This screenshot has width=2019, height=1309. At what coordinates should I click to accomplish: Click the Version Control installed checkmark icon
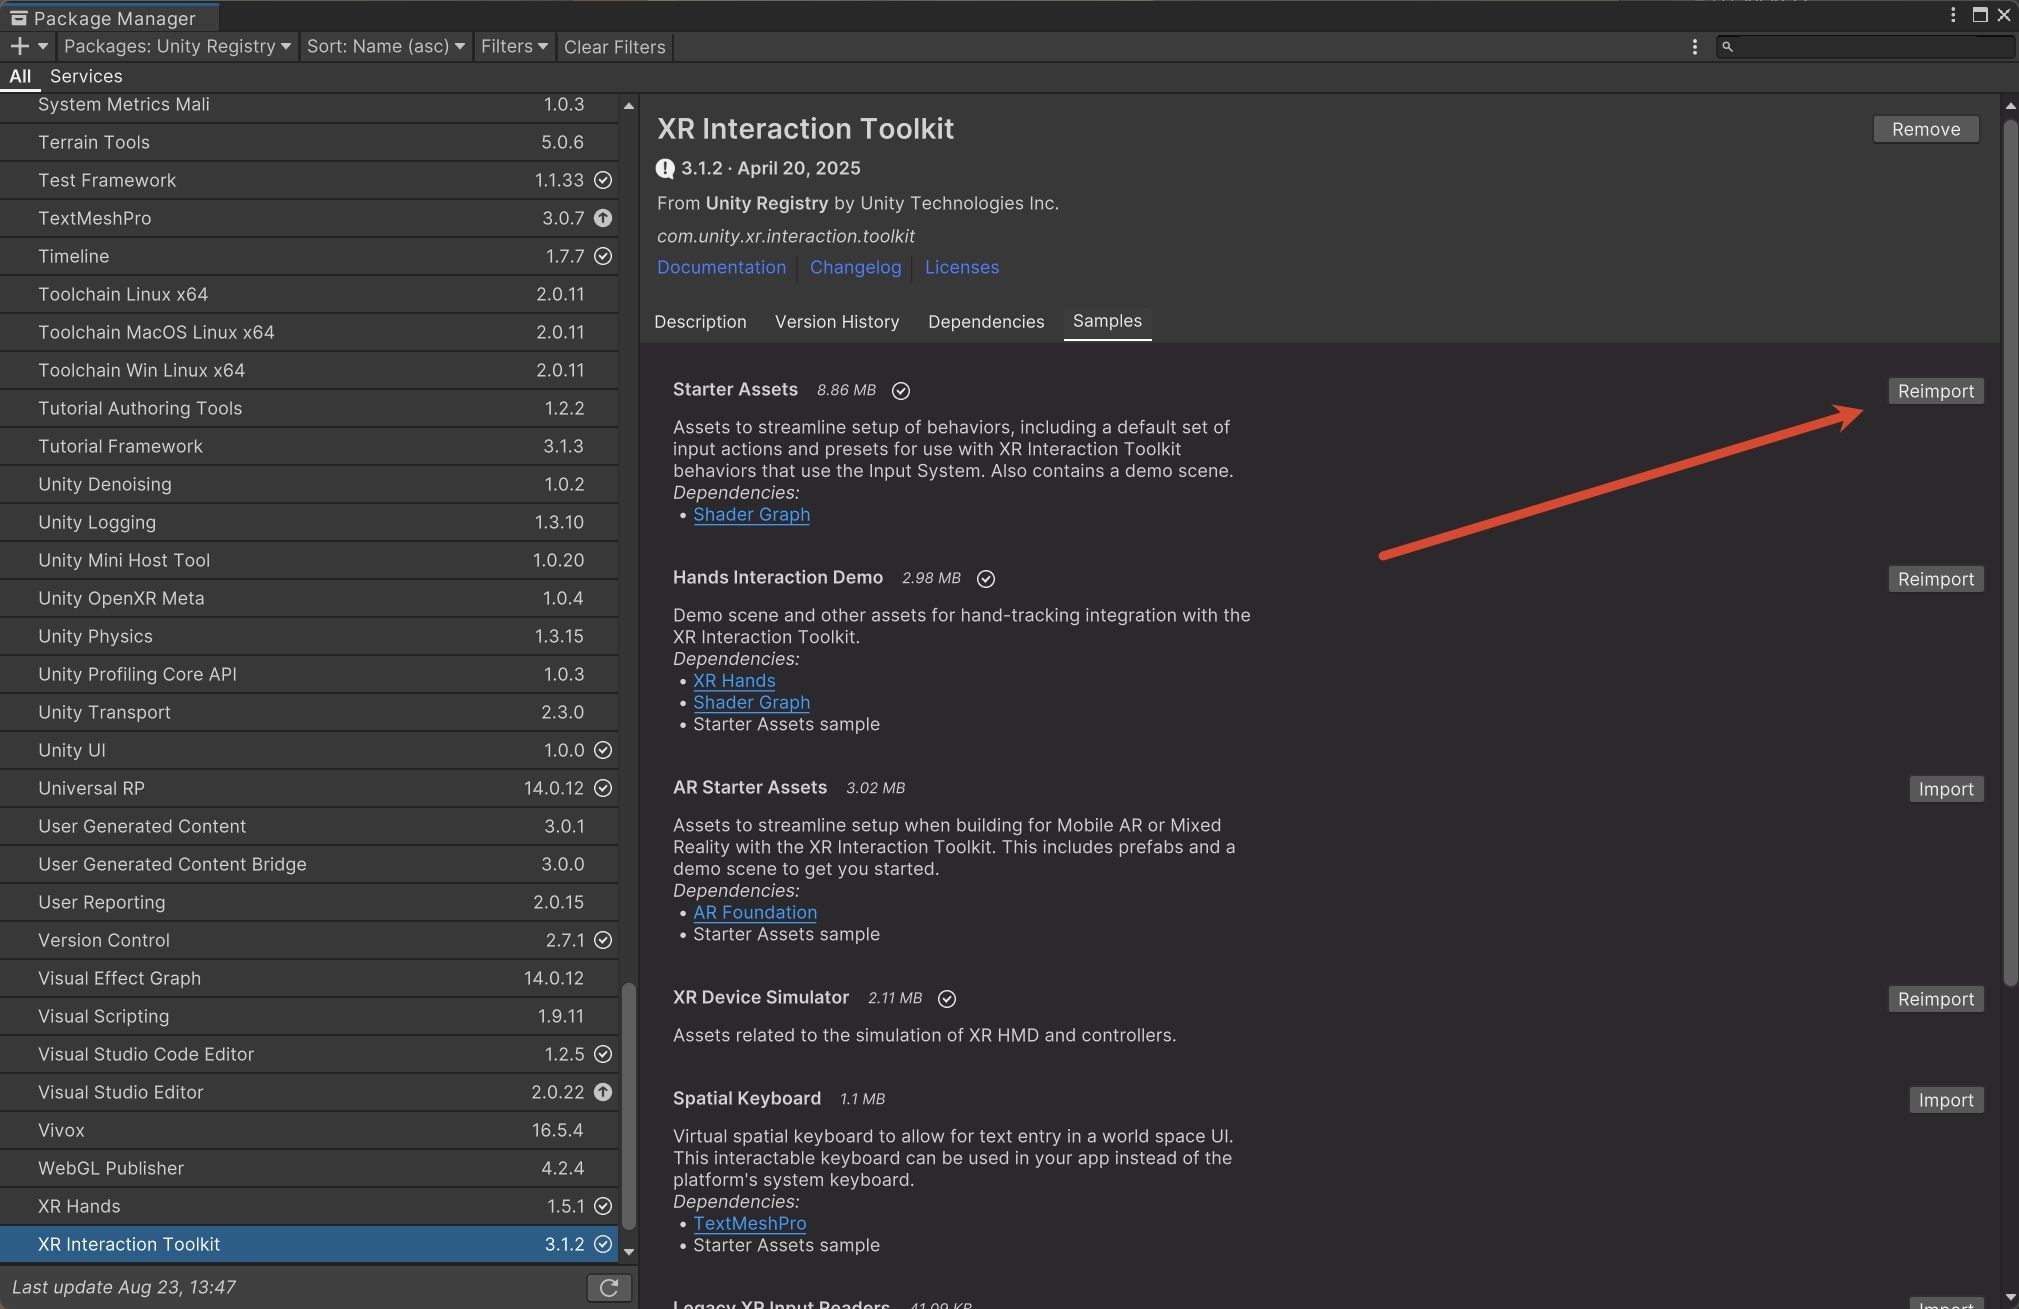coord(603,940)
